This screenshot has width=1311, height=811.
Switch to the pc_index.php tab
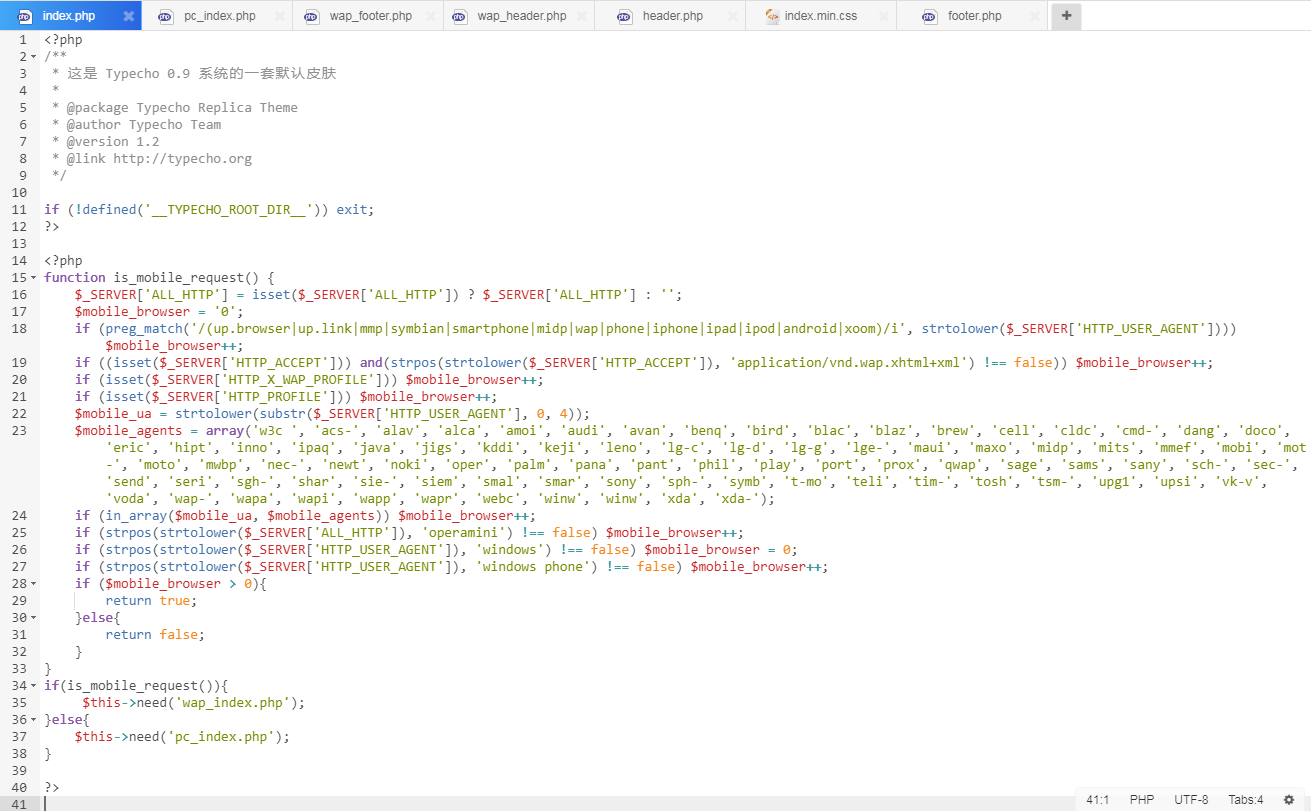tap(217, 16)
